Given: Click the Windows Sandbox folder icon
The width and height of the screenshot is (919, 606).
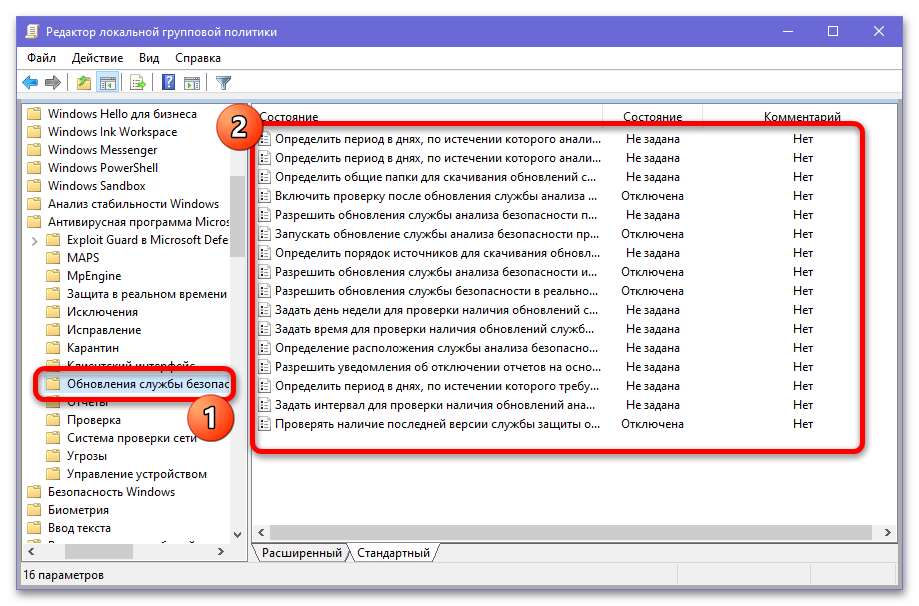Looking at the screenshot, I should (35, 186).
